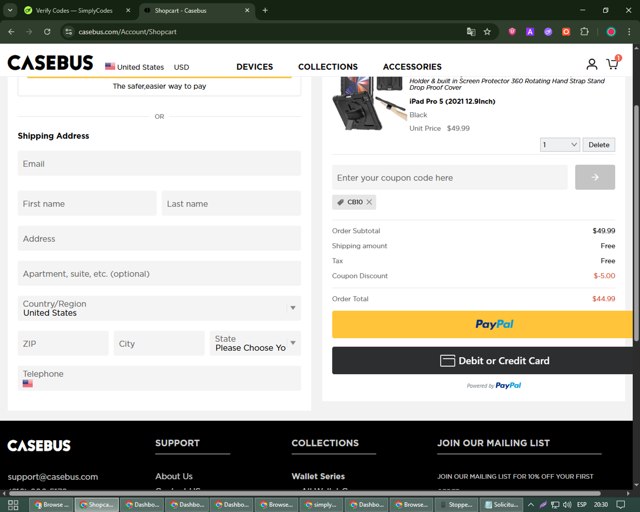Switch to the Stoppe... taskbar window
This screenshot has width=640, height=512.
[457, 505]
